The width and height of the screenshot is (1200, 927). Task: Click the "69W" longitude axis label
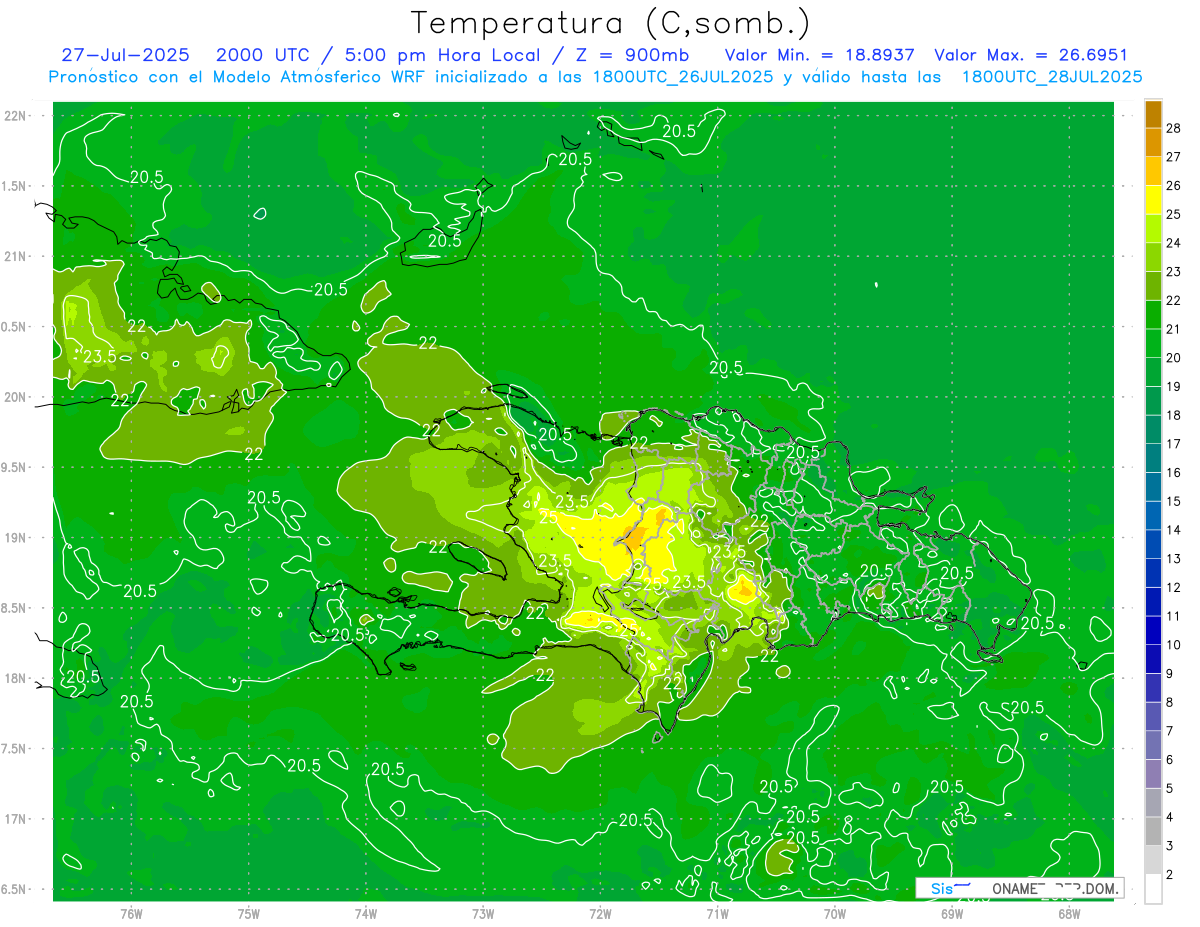[x=952, y=913]
